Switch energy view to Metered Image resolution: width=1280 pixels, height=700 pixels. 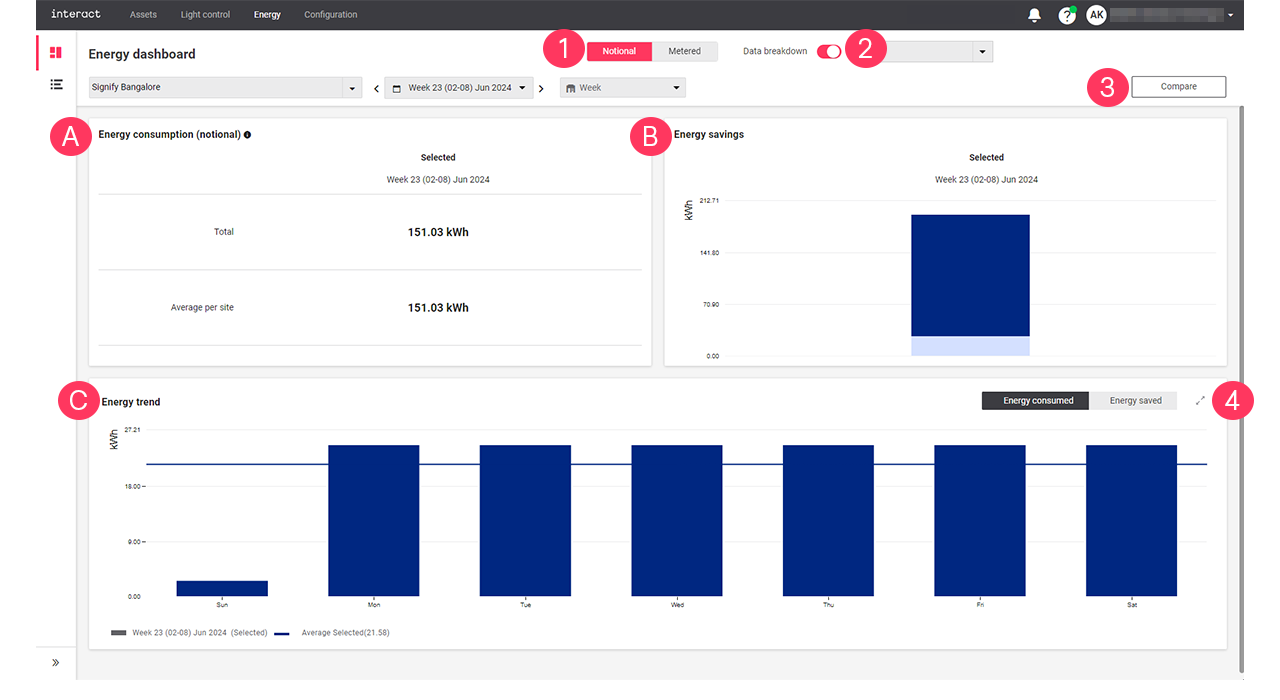click(x=685, y=50)
